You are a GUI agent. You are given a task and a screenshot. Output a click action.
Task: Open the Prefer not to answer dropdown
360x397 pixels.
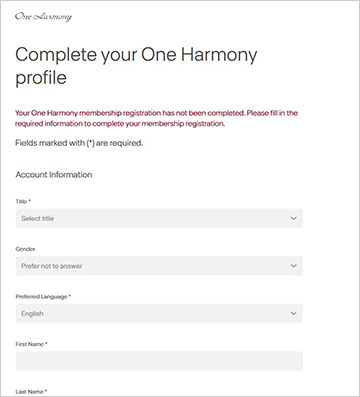[x=159, y=266]
